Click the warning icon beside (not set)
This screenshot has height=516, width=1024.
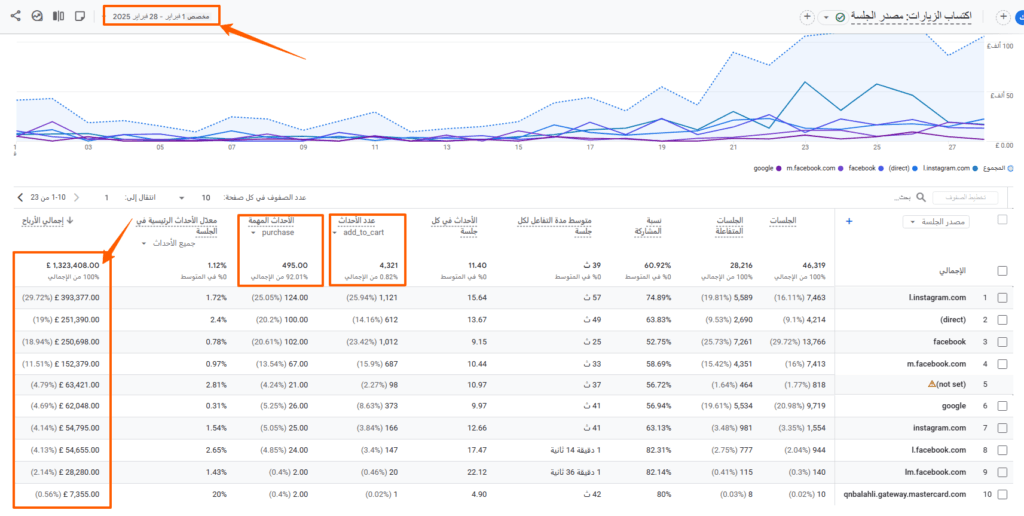[932, 385]
